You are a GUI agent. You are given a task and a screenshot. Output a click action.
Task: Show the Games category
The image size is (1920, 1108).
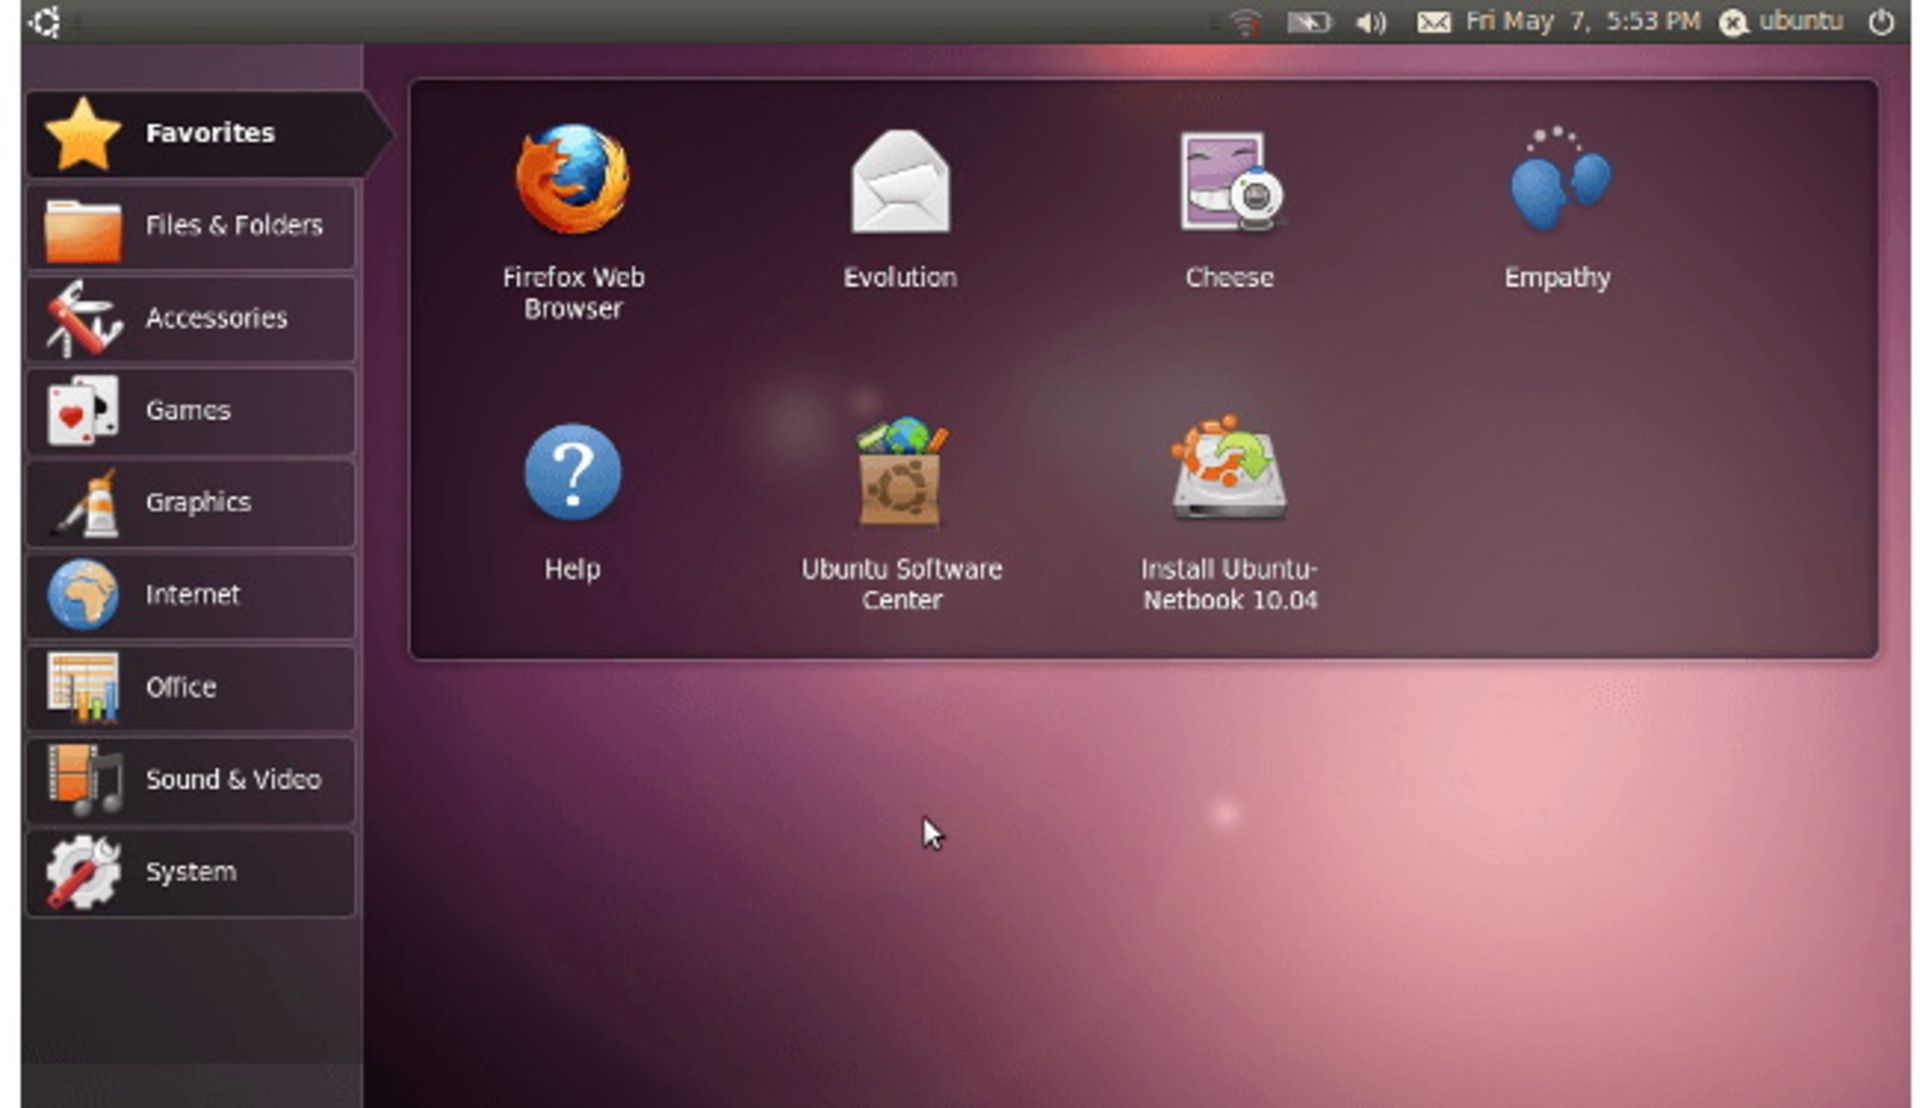click(191, 410)
